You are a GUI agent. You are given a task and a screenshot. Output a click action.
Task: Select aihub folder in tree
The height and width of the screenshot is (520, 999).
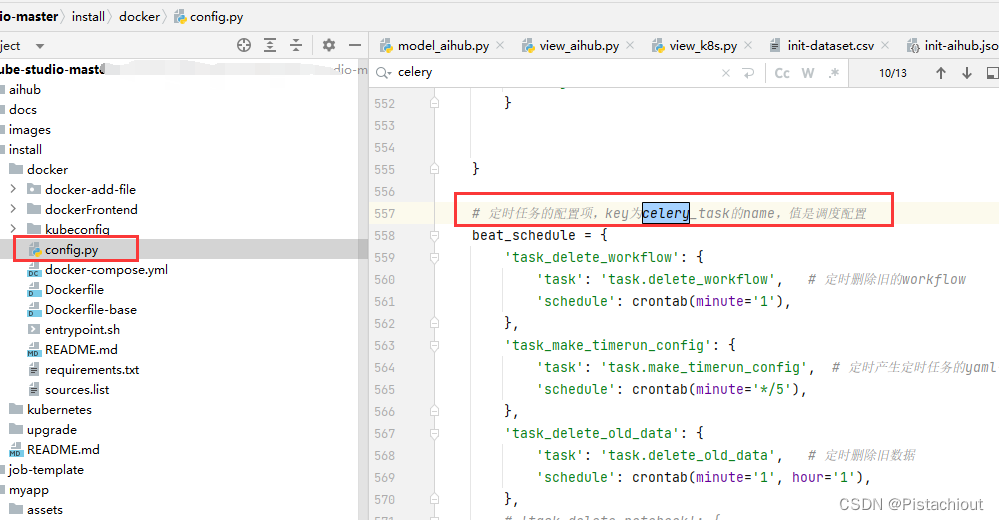coord(25,90)
